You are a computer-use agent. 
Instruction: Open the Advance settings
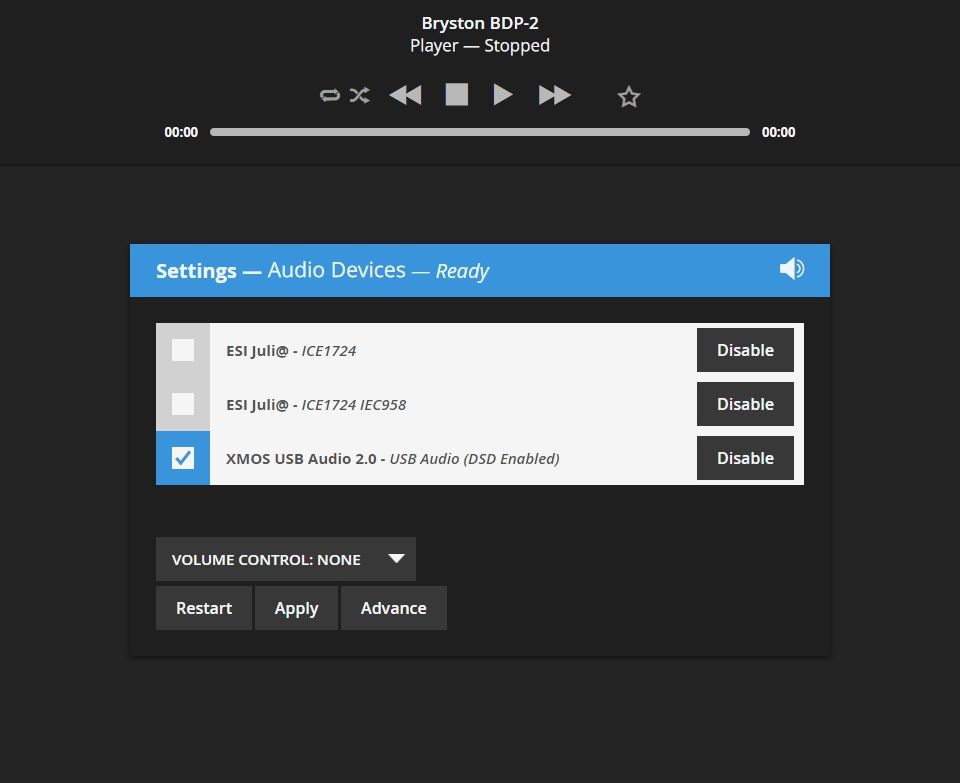pyautogui.click(x=394, y=608)
